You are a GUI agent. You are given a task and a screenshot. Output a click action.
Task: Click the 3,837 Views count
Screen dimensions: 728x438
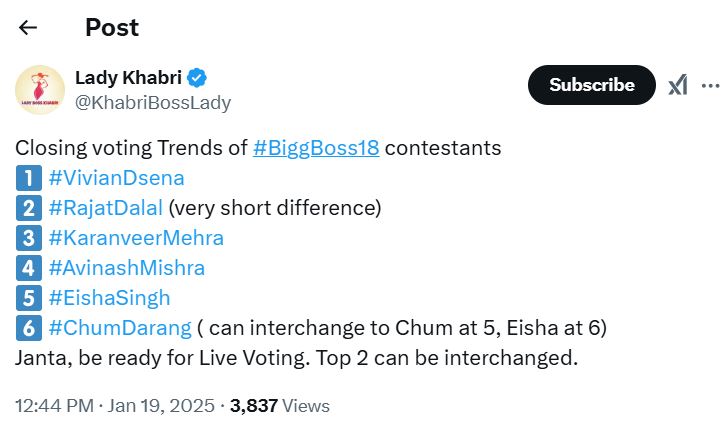click(x=280, y=406)
